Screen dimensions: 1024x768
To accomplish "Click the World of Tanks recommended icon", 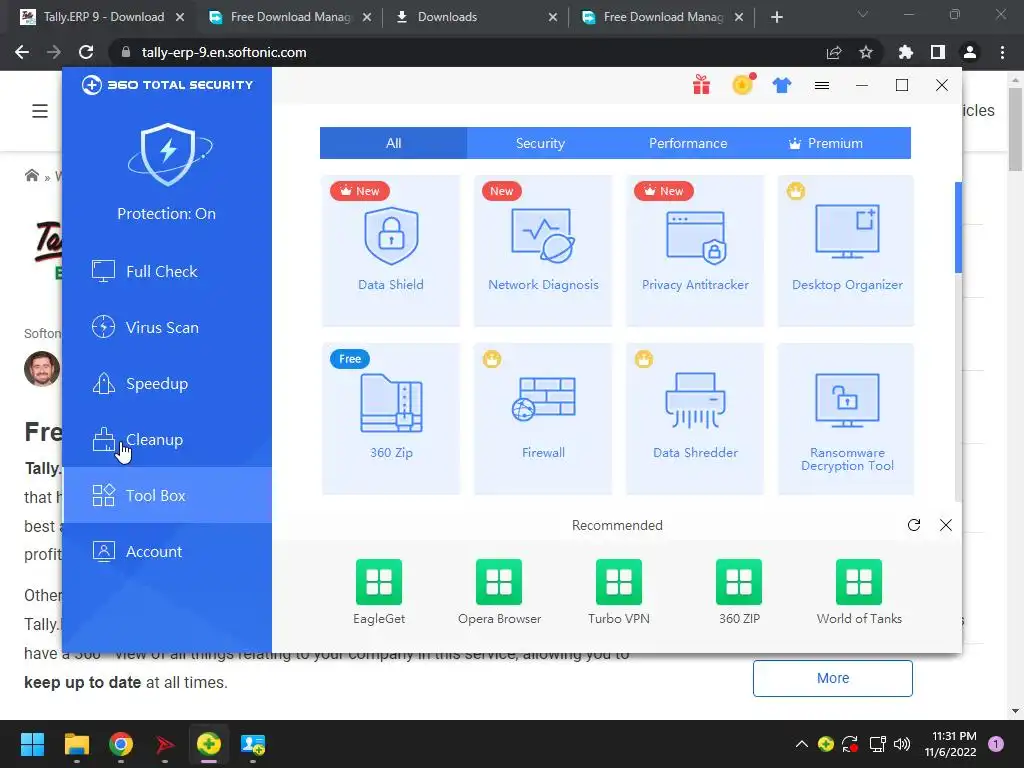I will click(859, 582).
